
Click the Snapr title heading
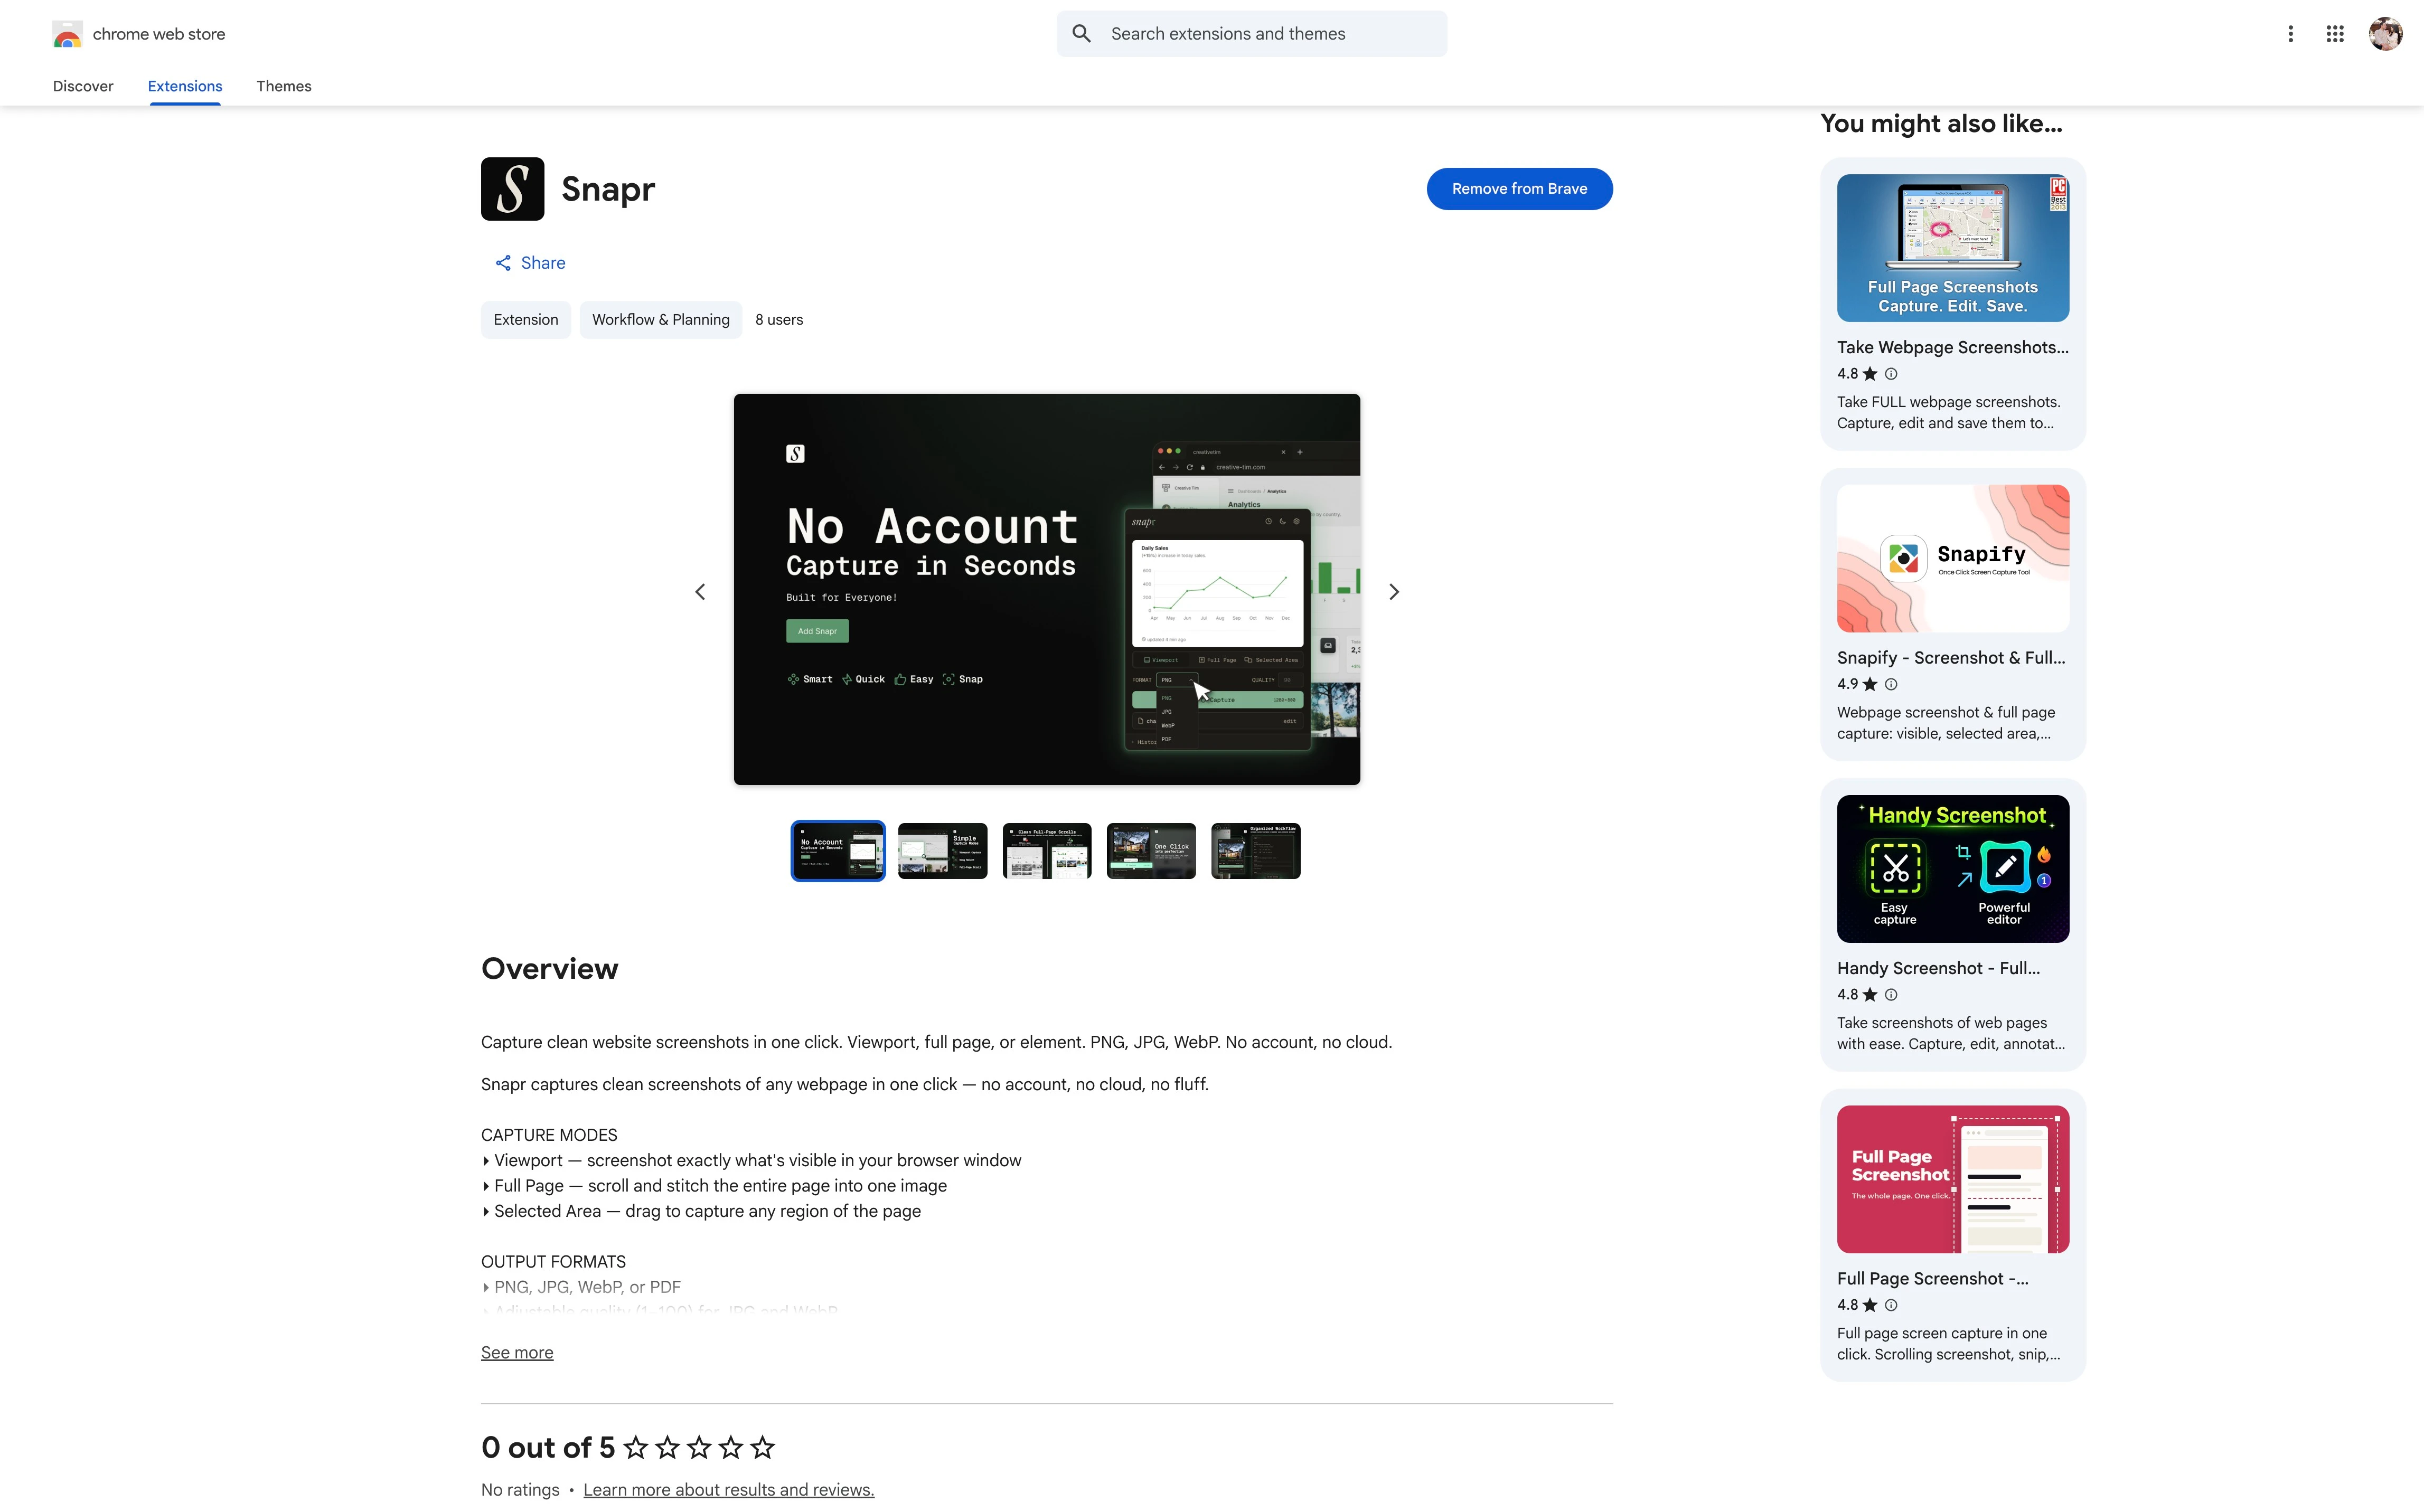point(608,189)
